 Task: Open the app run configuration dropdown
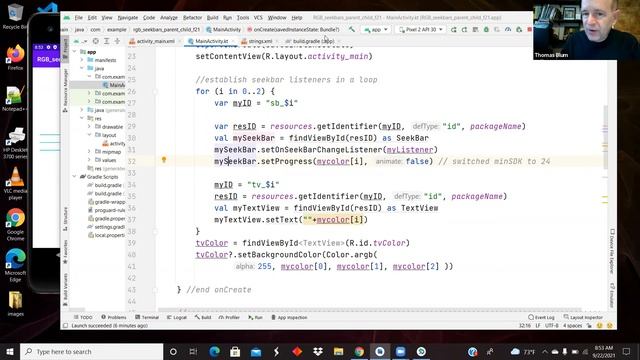click(376, 29)
